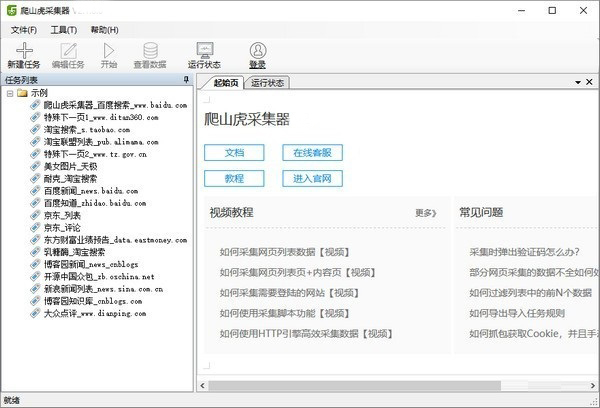Open the 运行状态 monitor icon in toolbar
600x408 pixels.
coord(205,50)
